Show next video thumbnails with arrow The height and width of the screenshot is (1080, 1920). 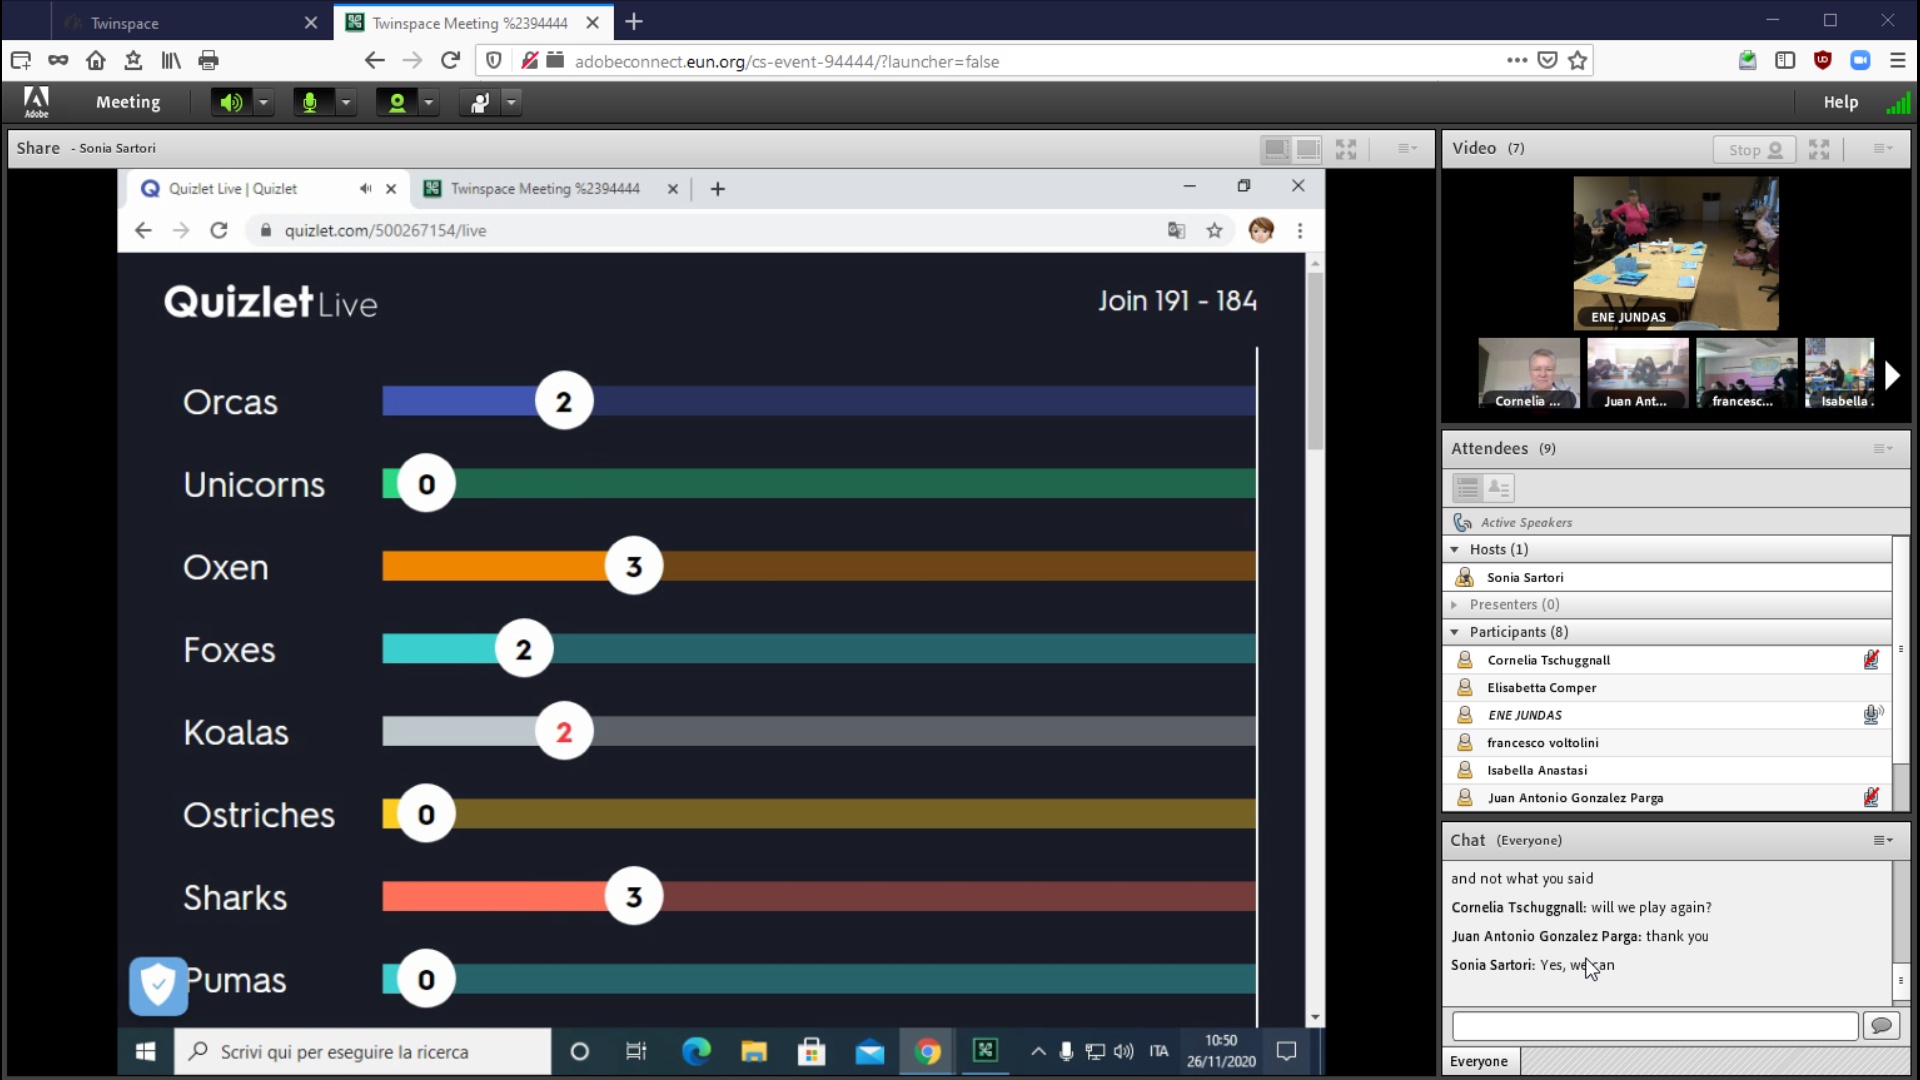click(x=1891, y=375)
